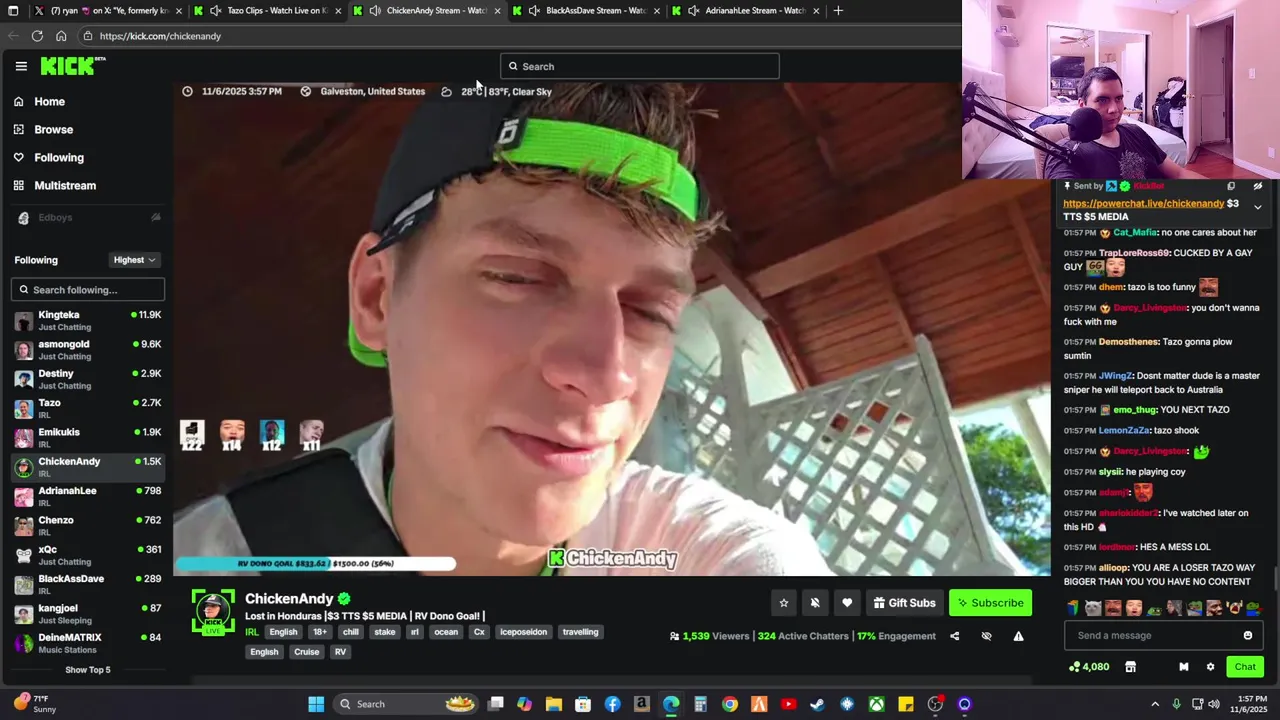
Task: Click the iceposeidon tag
Action: click(x=523, y=632)
